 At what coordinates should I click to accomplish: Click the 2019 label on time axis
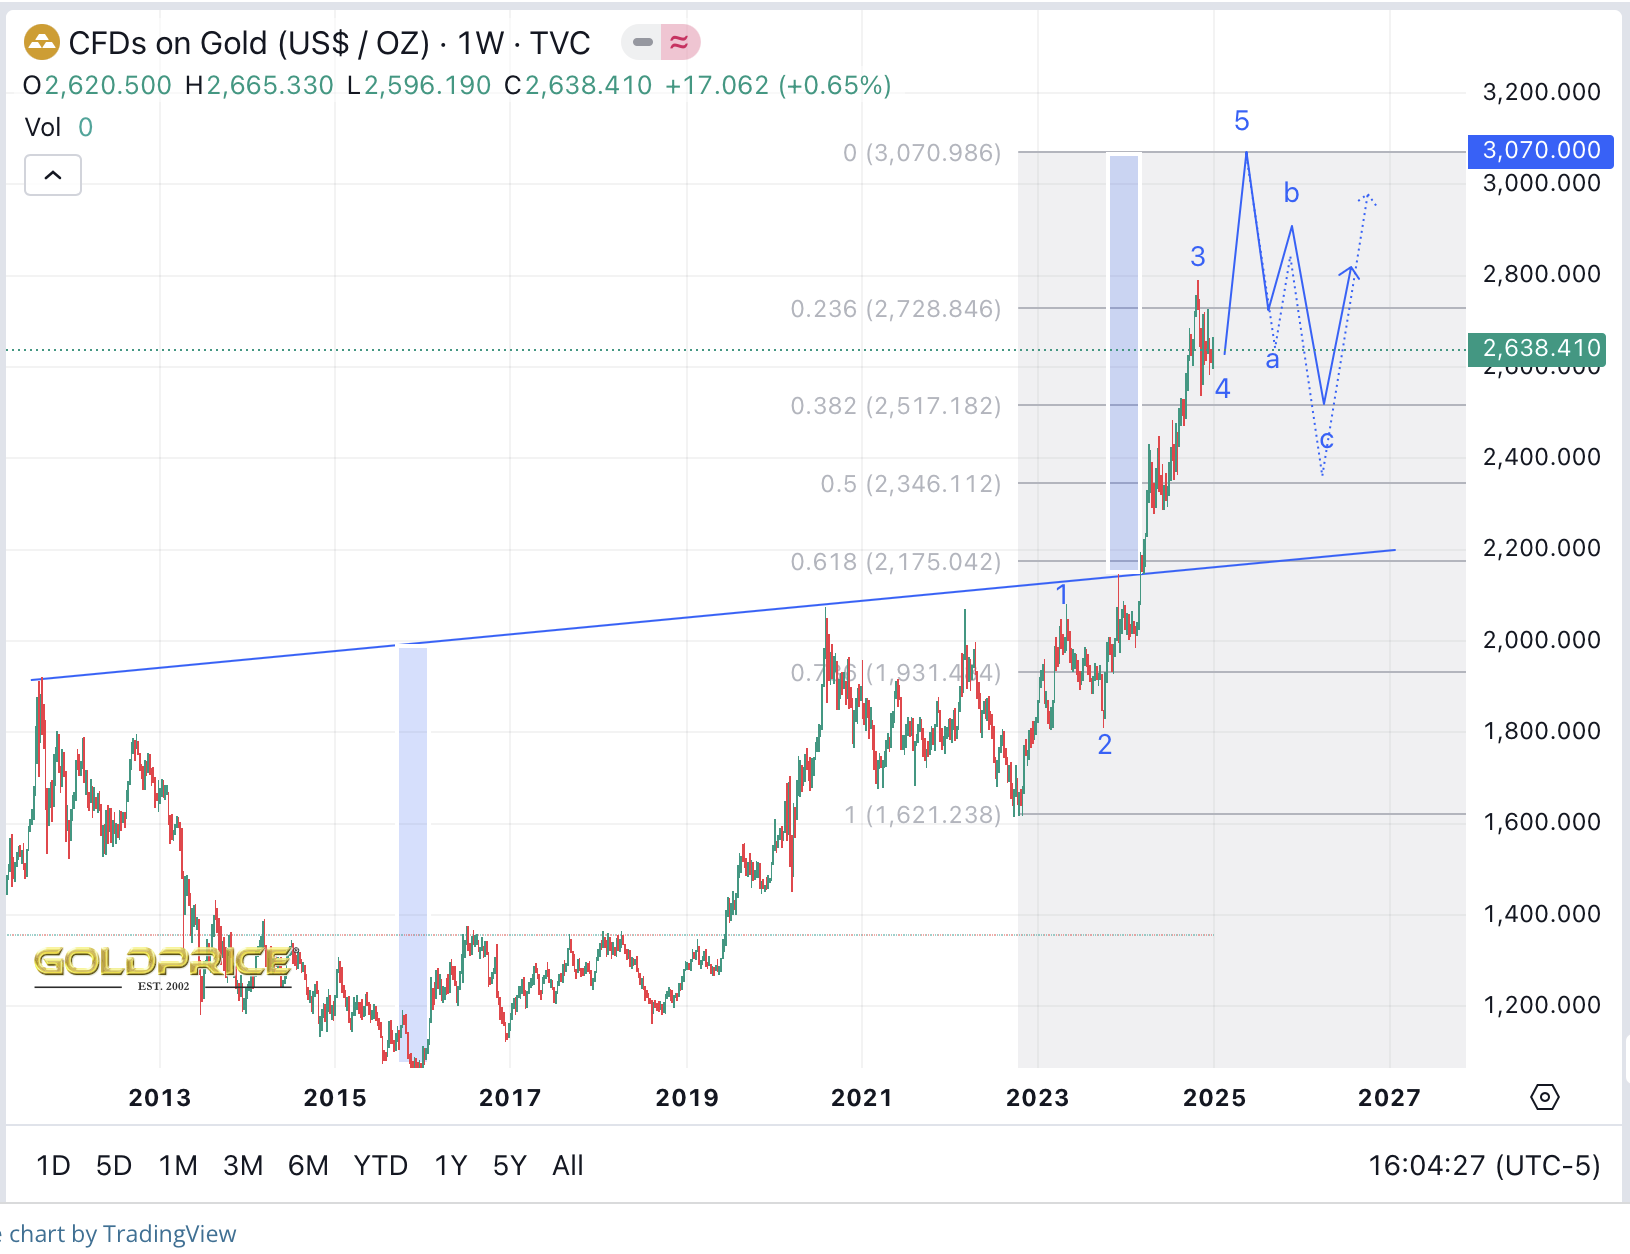[687, 1098]
